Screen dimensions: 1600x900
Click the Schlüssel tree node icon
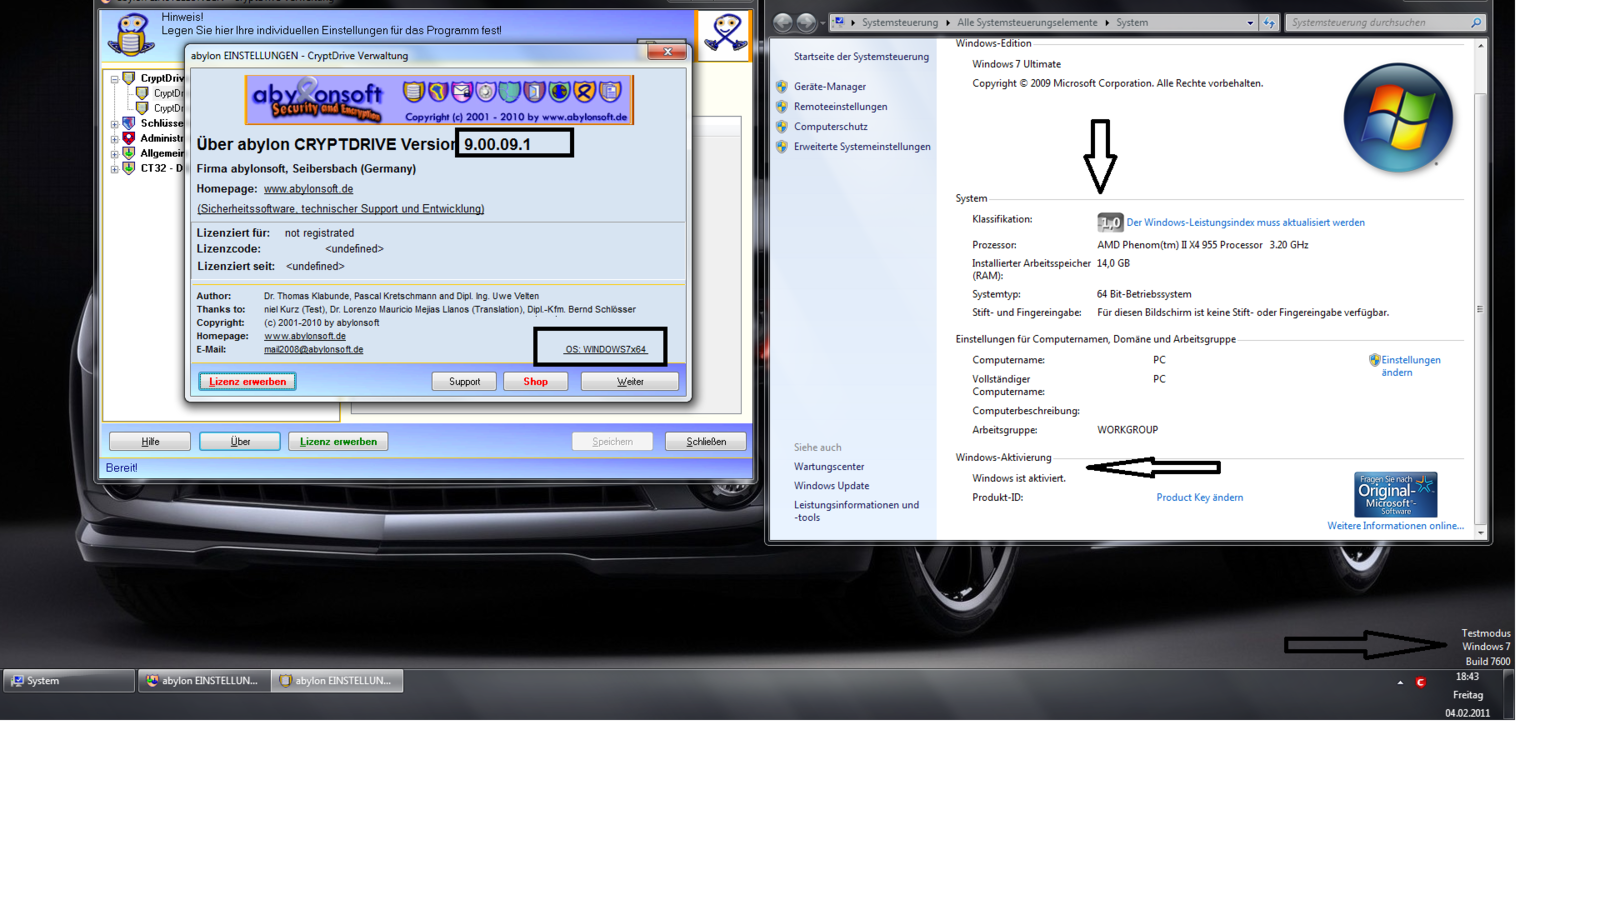coord(129,123)
